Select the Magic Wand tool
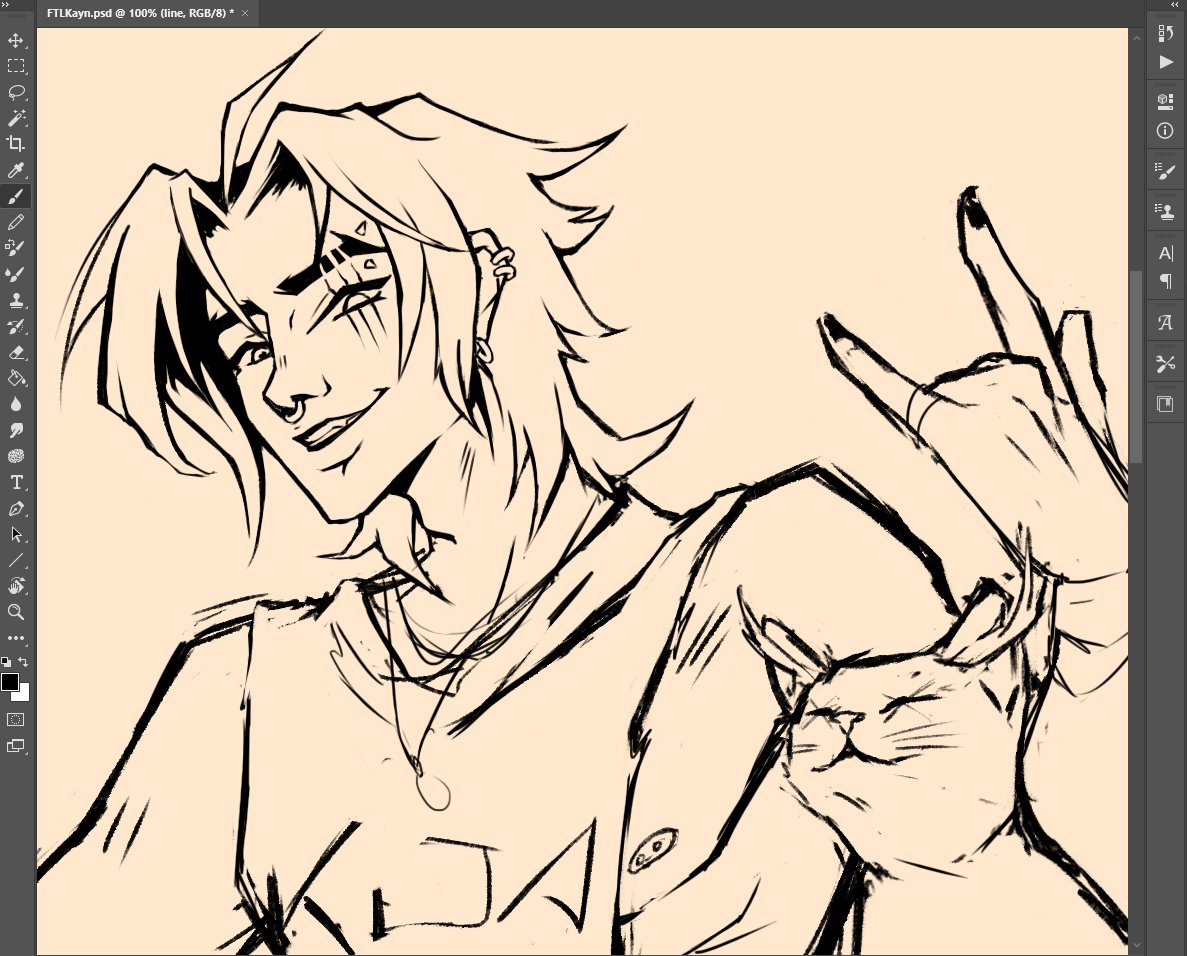Screen dimensions: 1187x956 click(16, 118)
